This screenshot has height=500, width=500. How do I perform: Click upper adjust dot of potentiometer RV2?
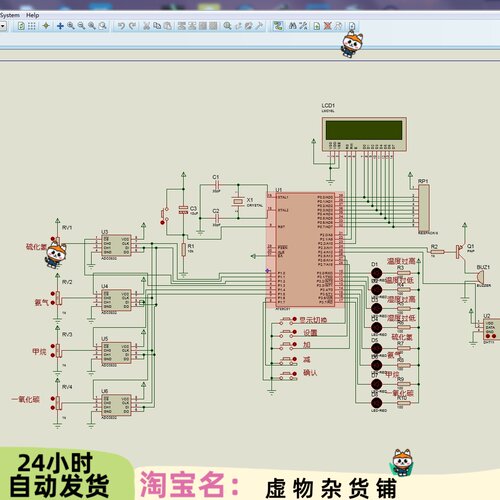pyautogui.click(x=53, y=294)
